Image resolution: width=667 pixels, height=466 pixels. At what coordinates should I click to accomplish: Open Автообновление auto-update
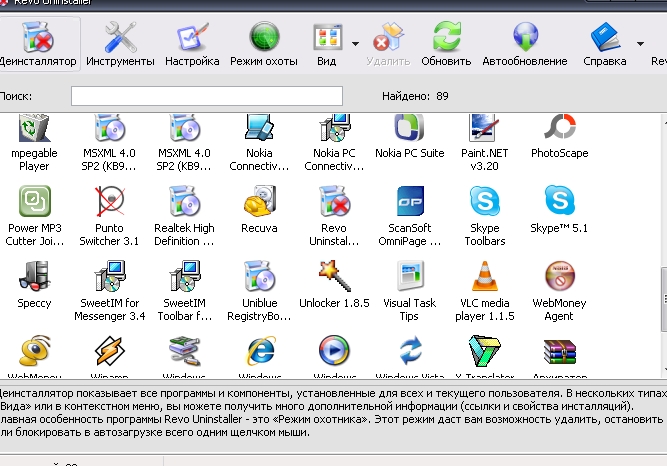click(524, 45)
